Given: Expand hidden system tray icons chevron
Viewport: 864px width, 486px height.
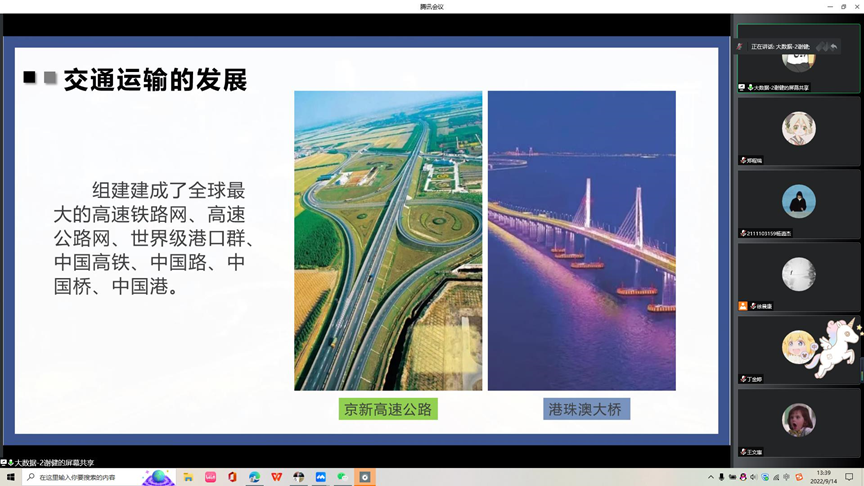Looking at the screenshot, I should point(711,478).
